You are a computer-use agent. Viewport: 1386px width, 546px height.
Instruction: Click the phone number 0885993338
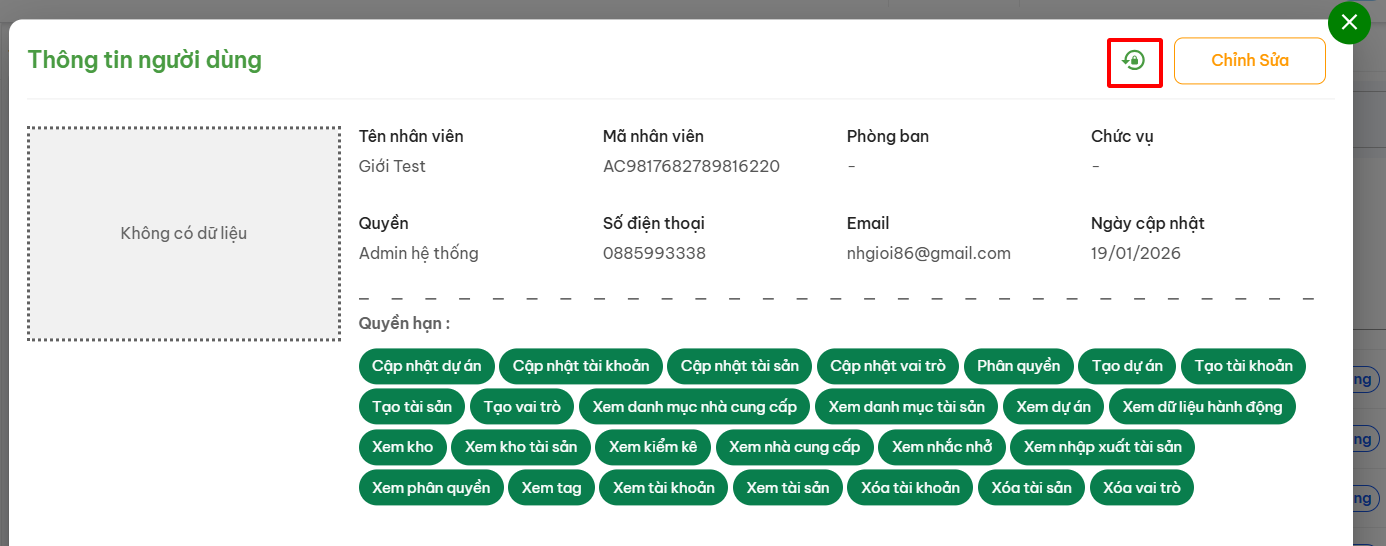click(x=654, y=253)
